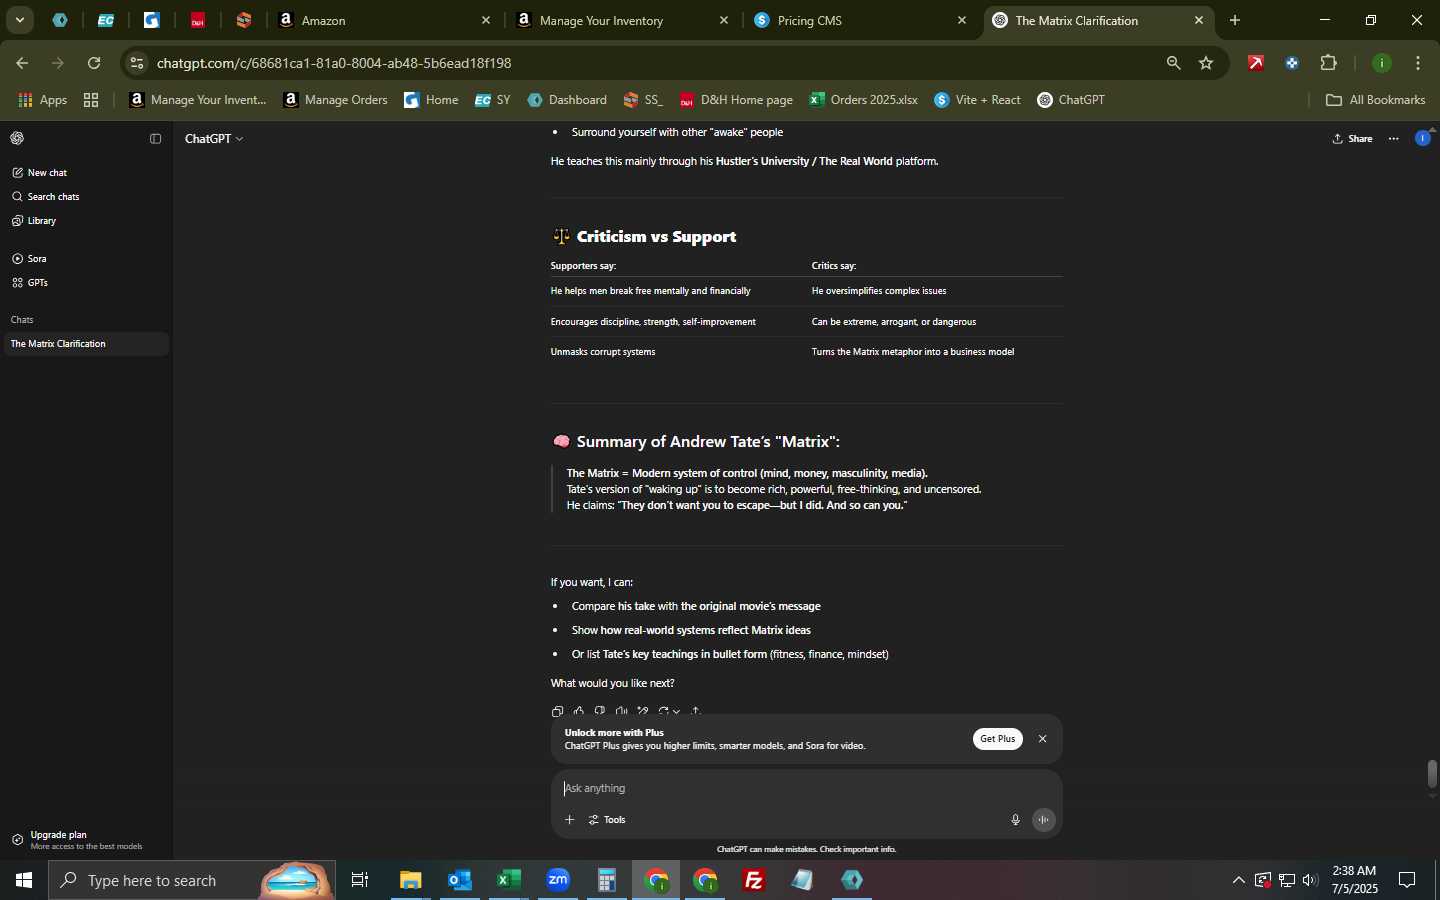Open the ChatGPT model selector dropdown

[x=214, y=139]
